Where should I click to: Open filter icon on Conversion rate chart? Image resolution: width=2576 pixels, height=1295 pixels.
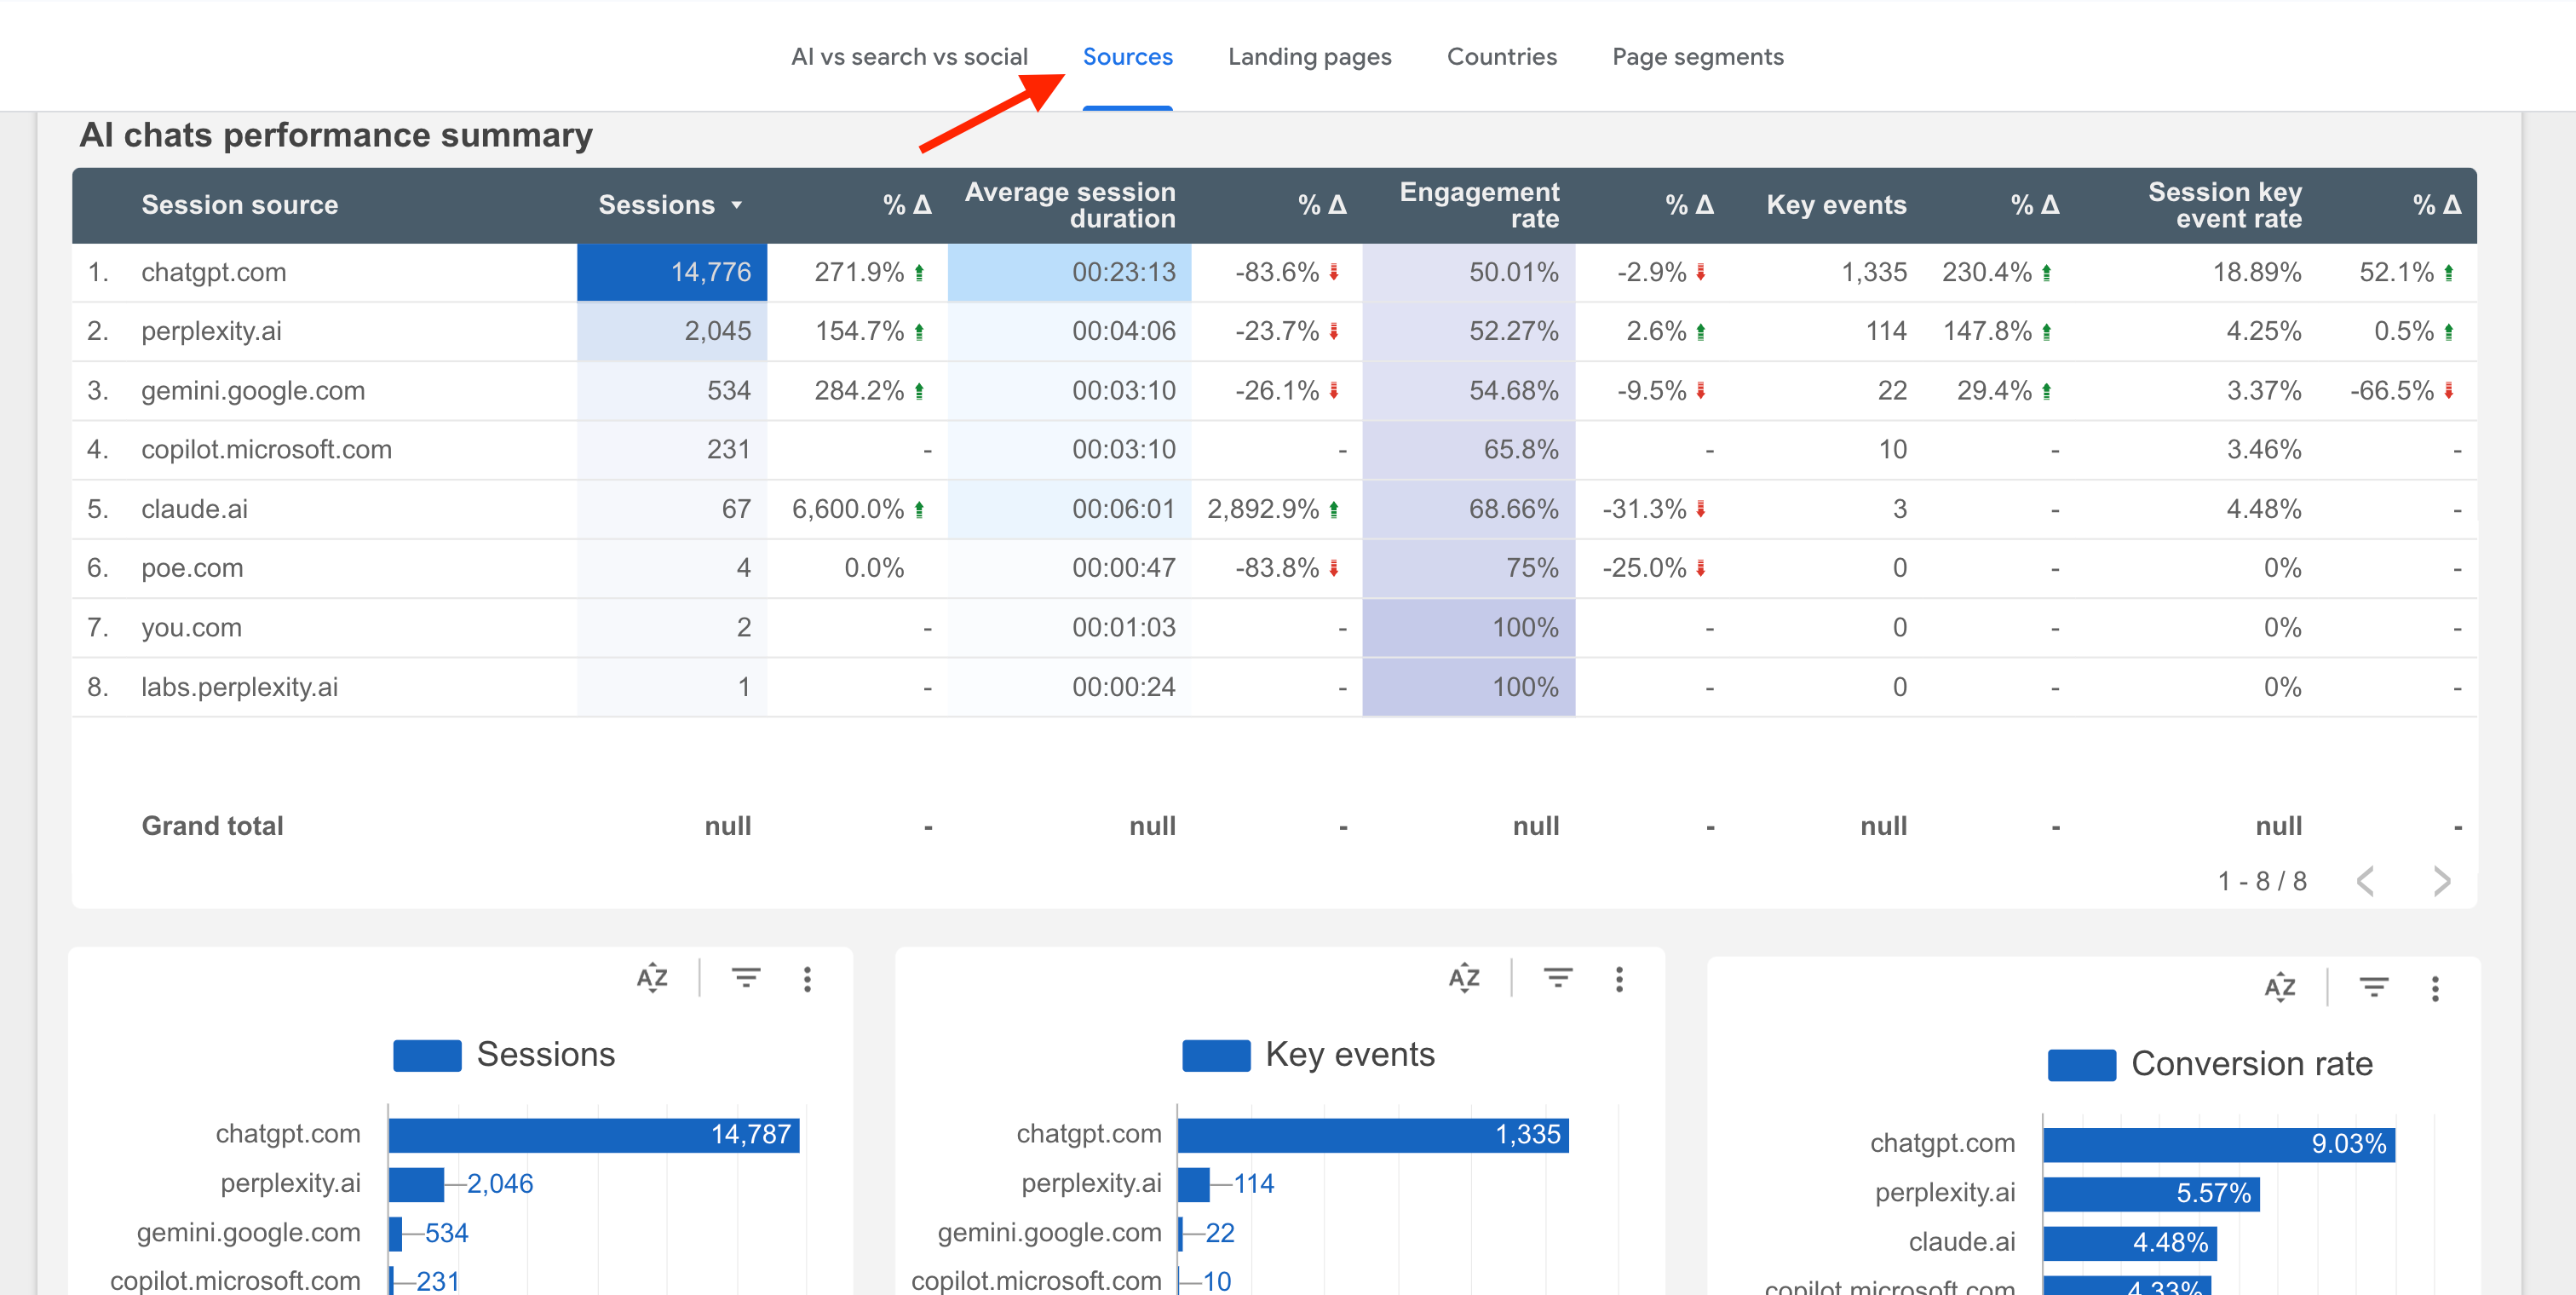point(2373,987)
